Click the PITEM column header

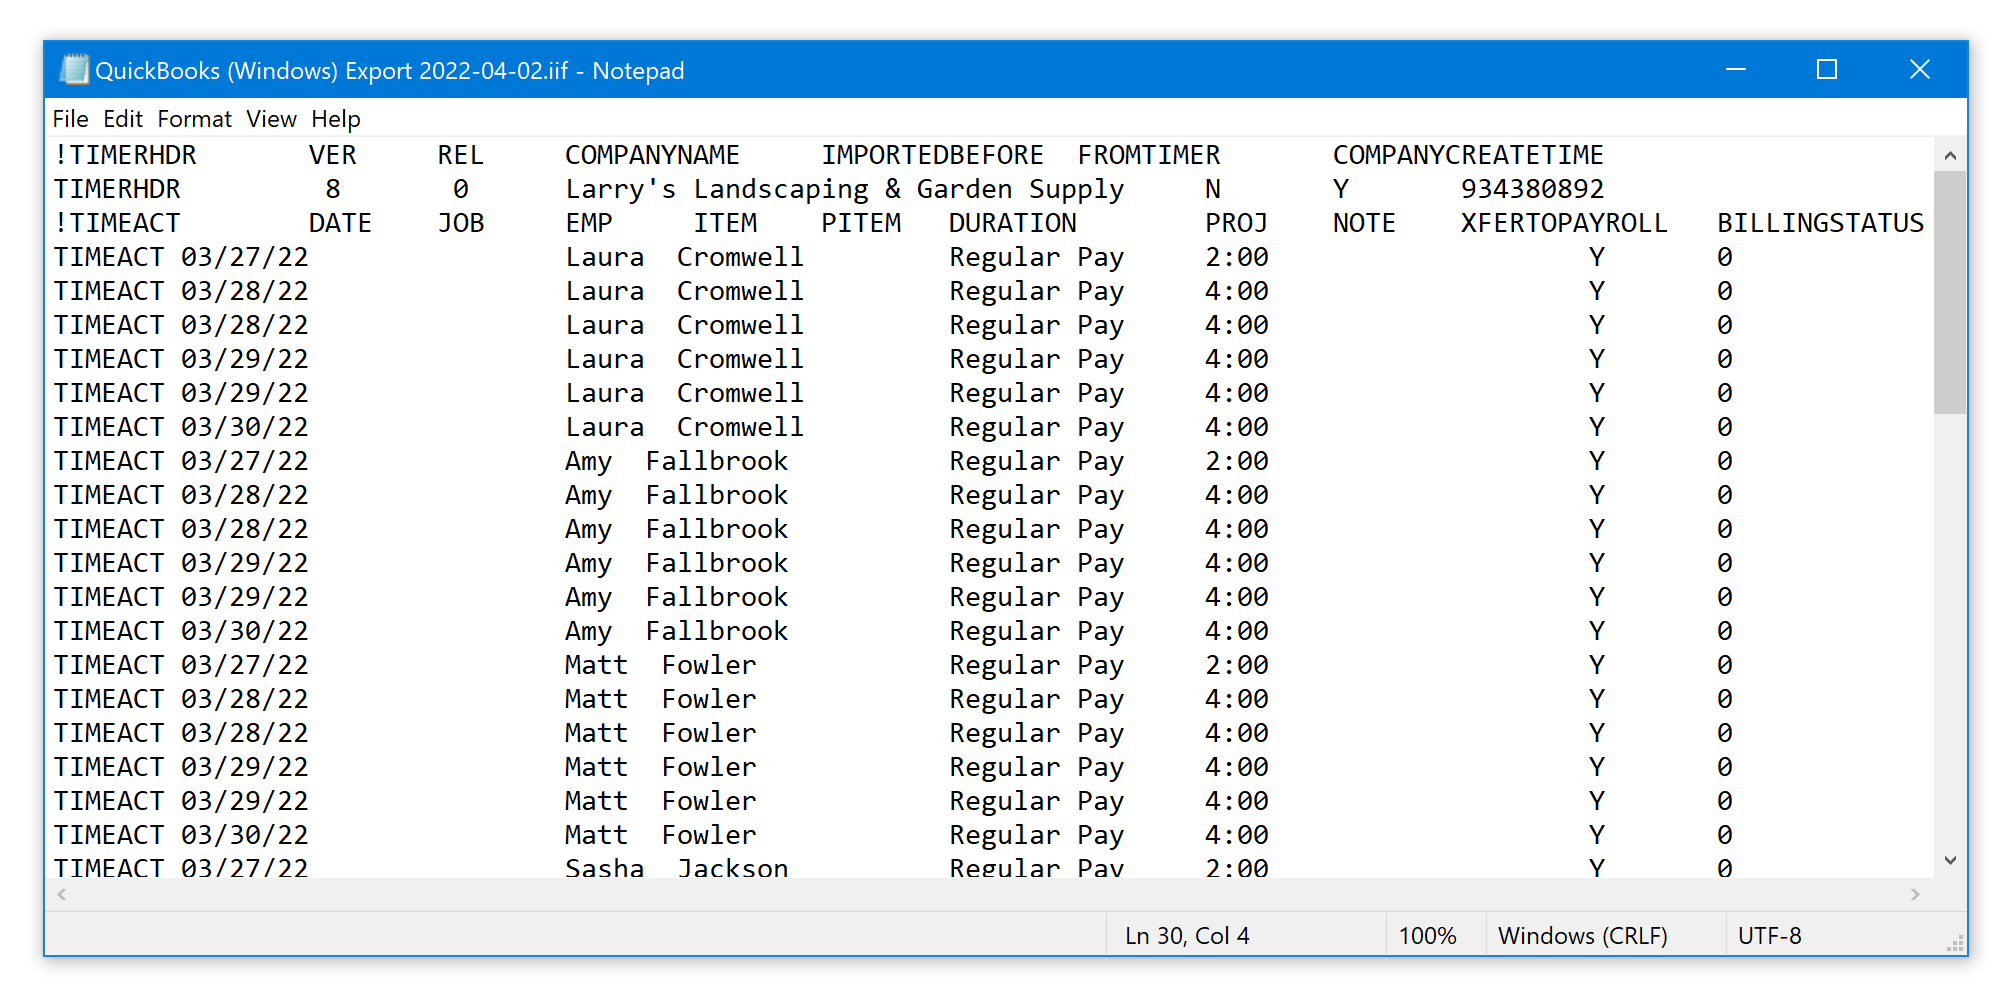point(861,223)
